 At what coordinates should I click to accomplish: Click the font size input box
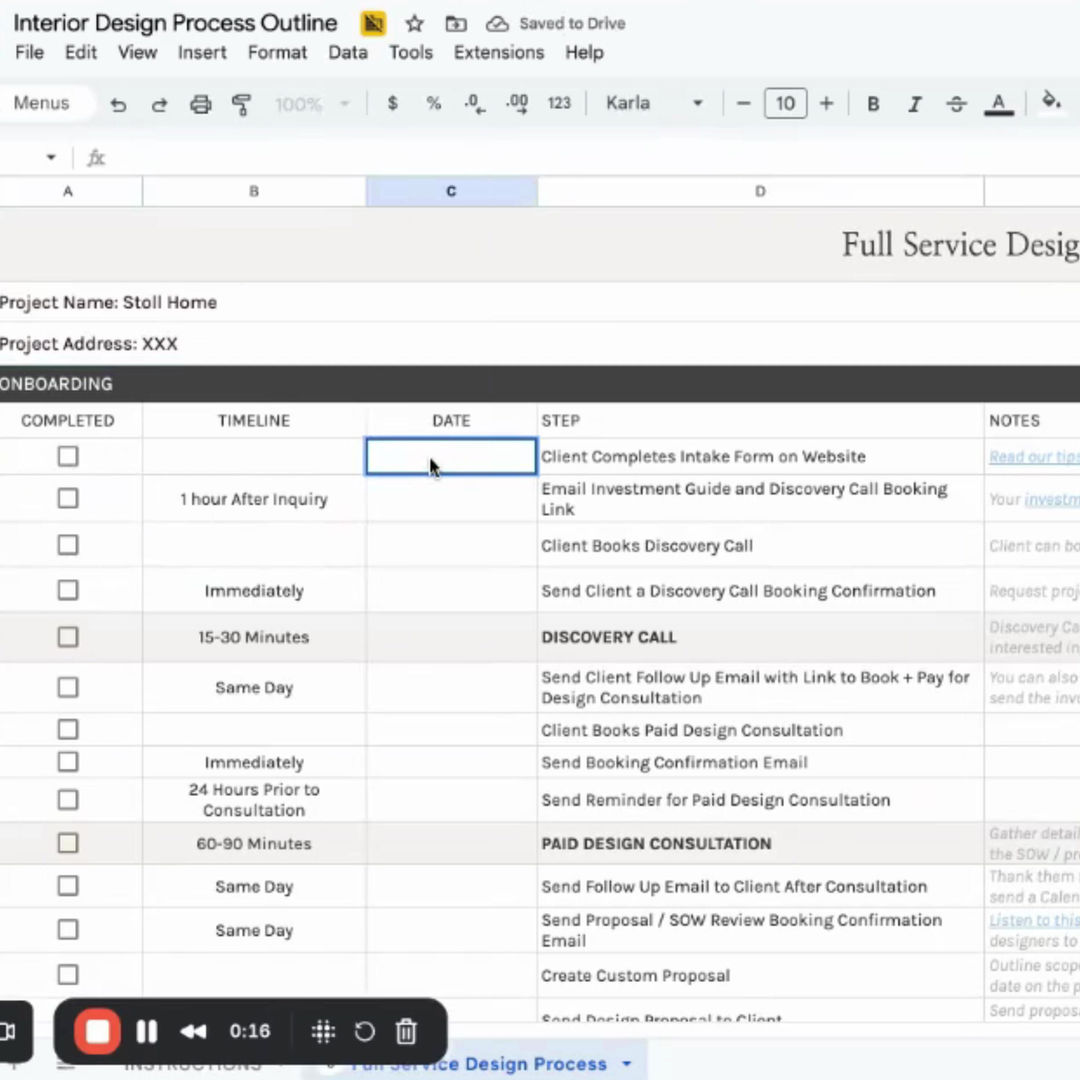click(785, 103)
